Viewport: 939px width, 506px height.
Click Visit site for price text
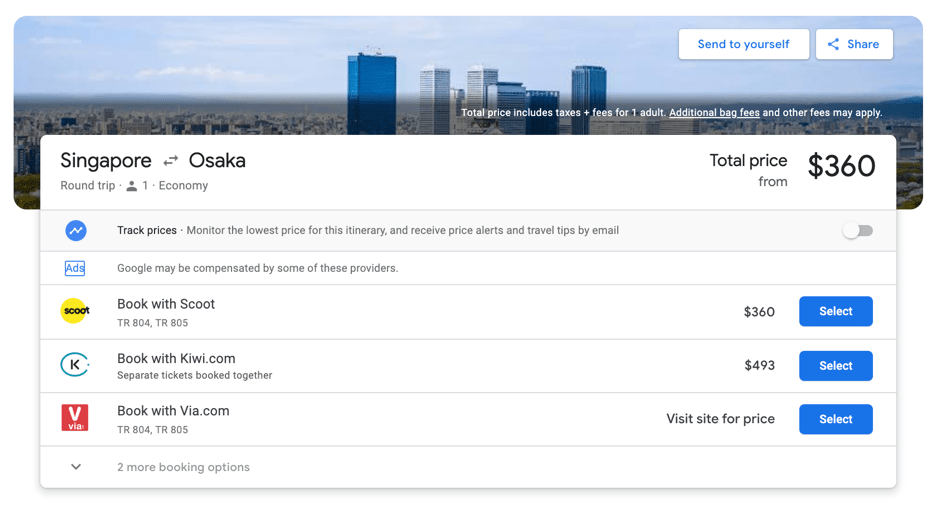[x=720, y=419]
